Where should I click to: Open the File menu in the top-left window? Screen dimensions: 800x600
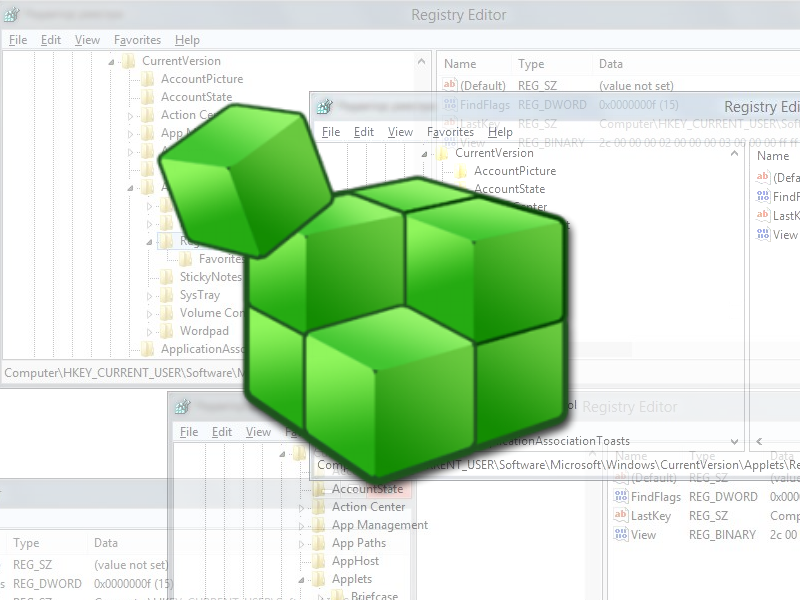[x=18, y=40]
